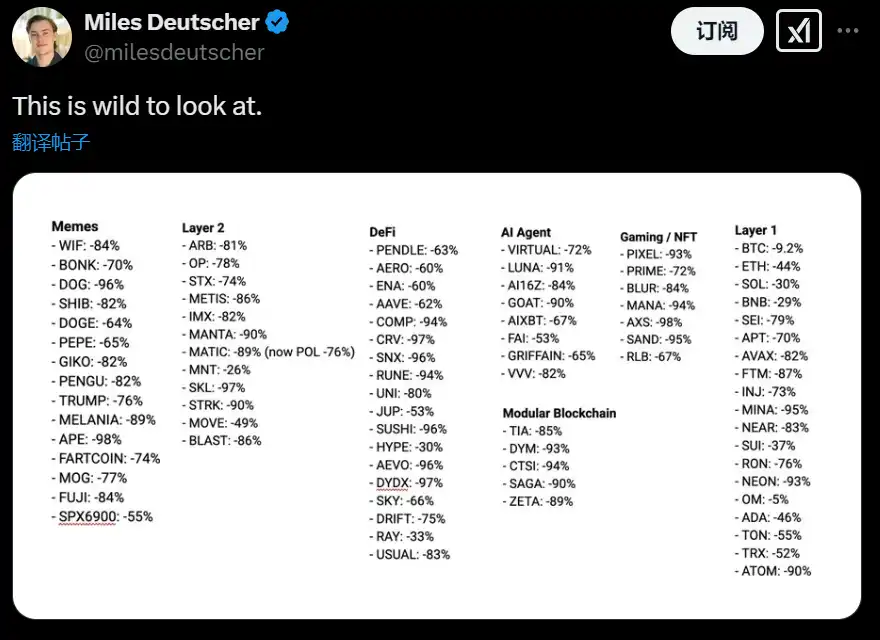Click the blue verified badge
880x640 pixels.
point(277,23)
